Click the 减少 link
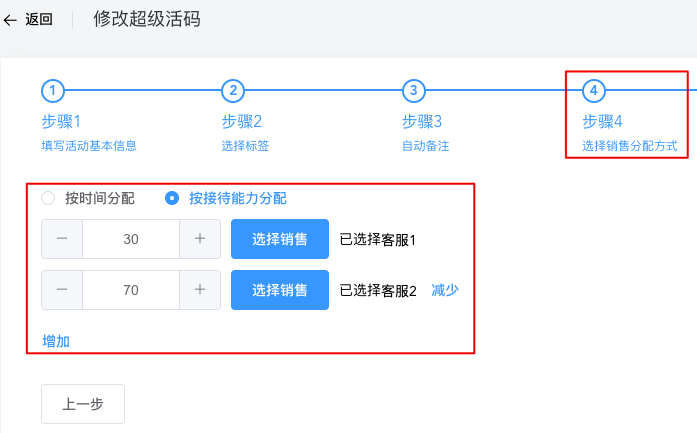 click(445, 290)
